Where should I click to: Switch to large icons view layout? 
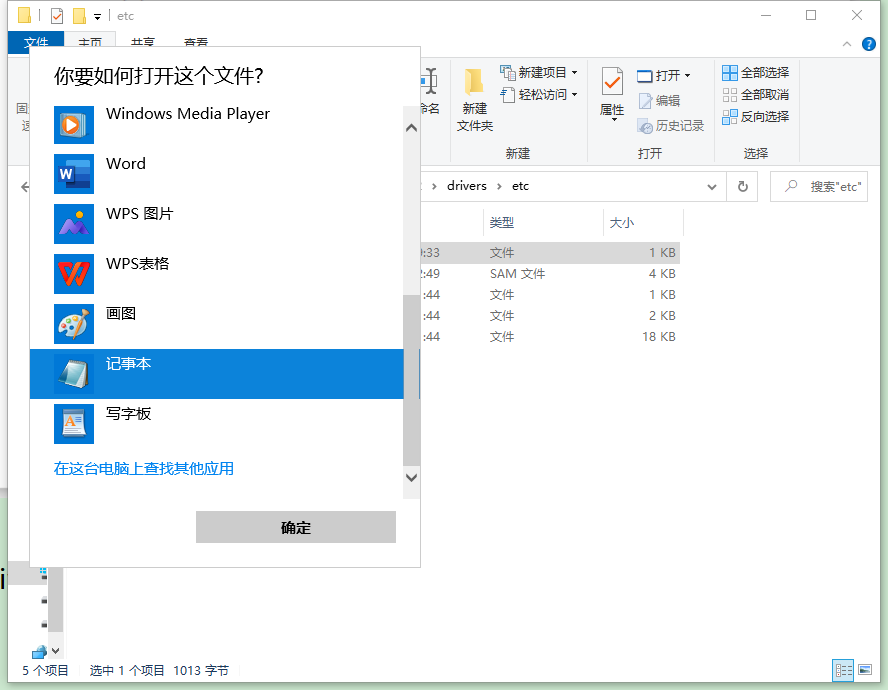(x=865, y=670)
